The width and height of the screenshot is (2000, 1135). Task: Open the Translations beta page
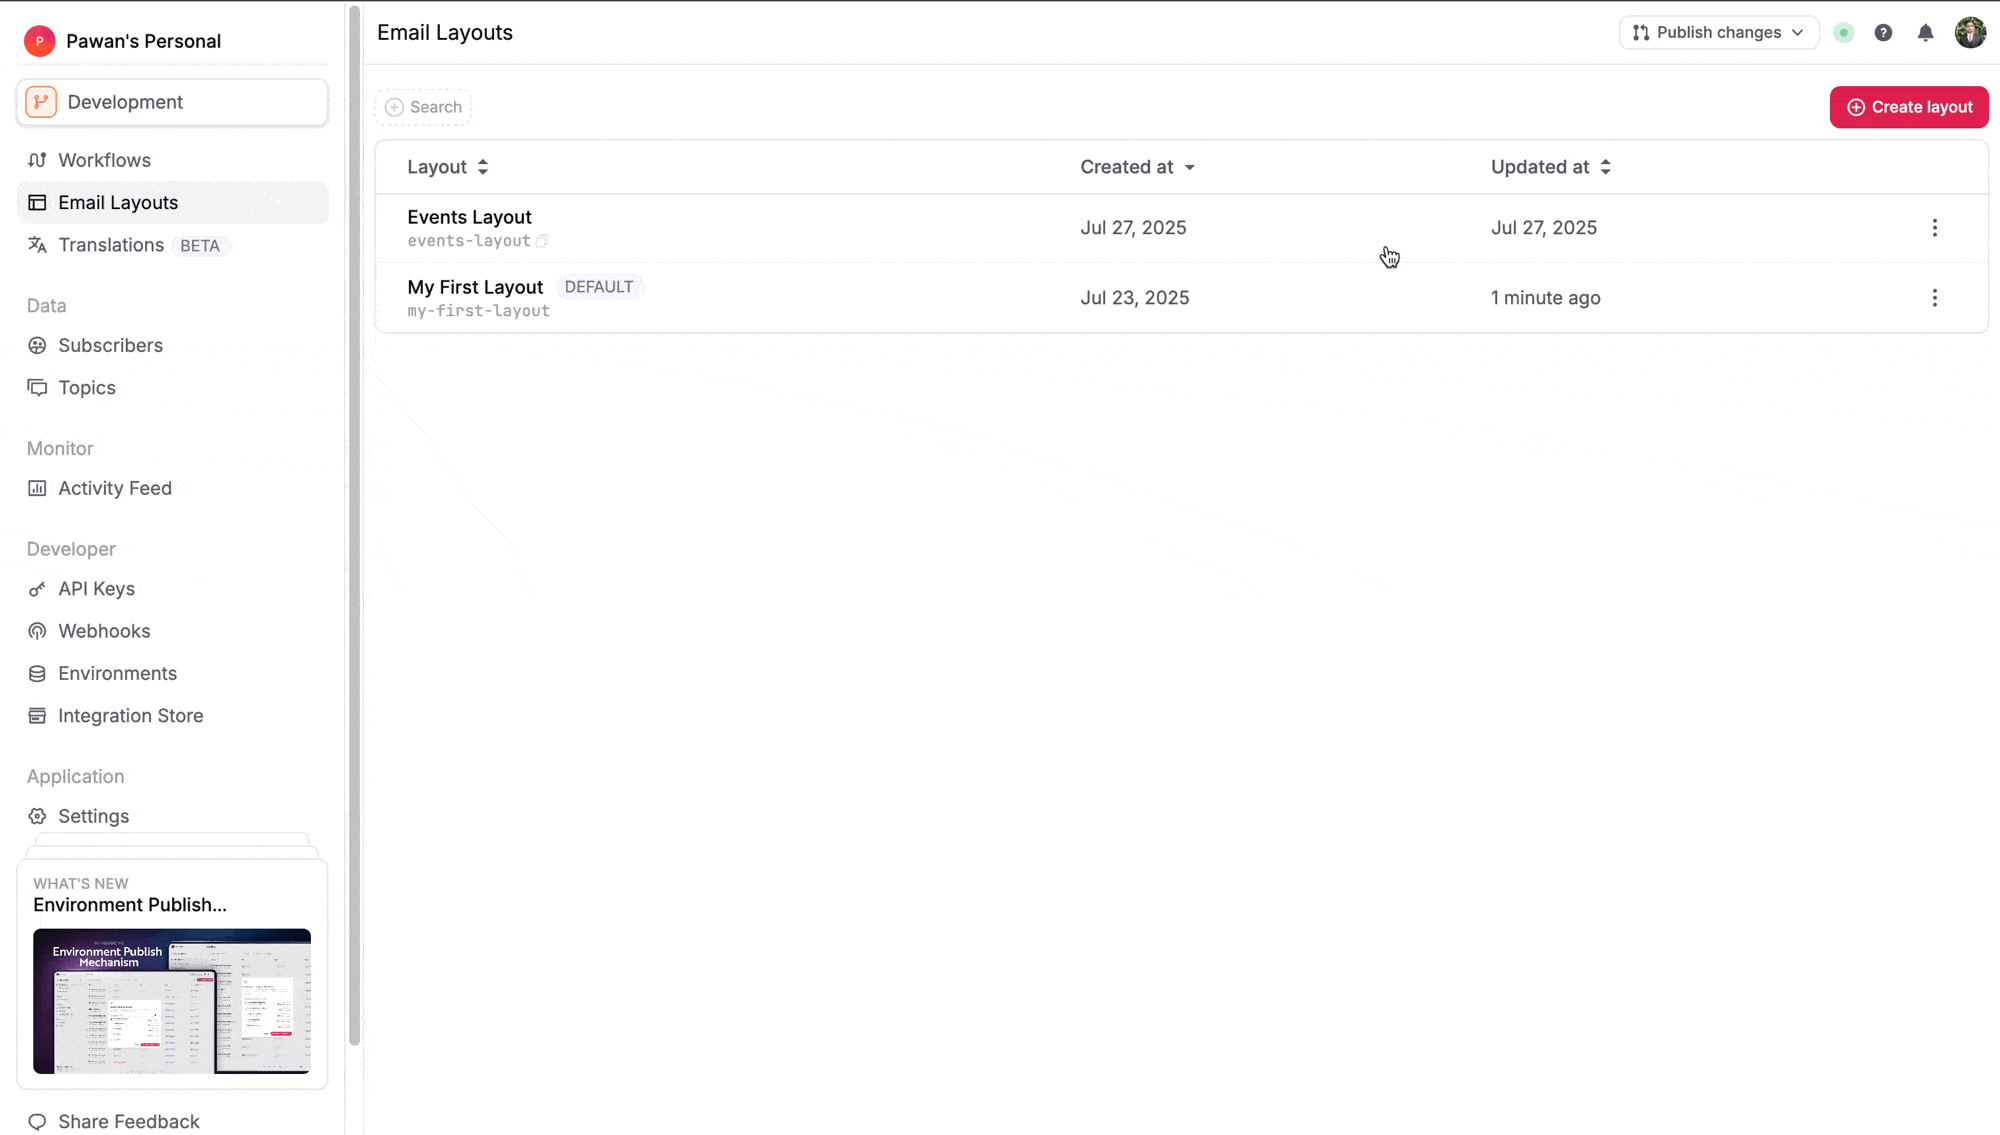(x=111, y=245)
